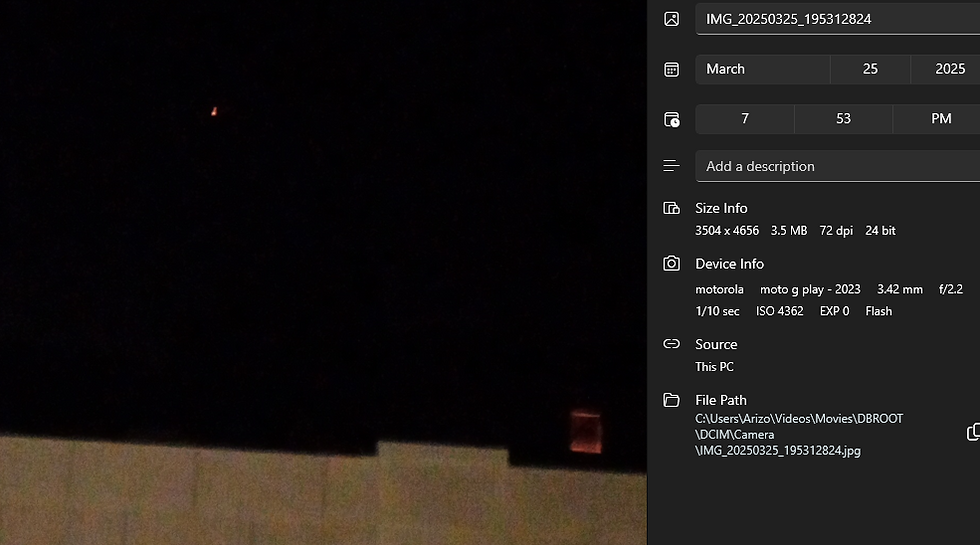Click the 24 bit depth value
The image size is (980, 545).
click(x=880, y=231)
